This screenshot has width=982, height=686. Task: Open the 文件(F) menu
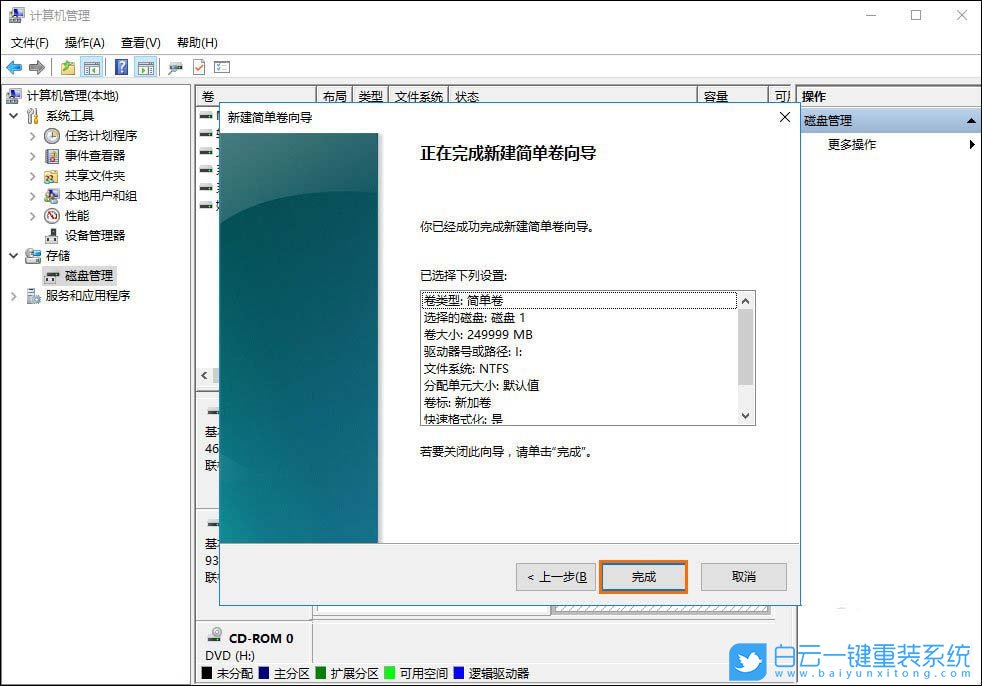pyautogui.click(x=28, y=42)
